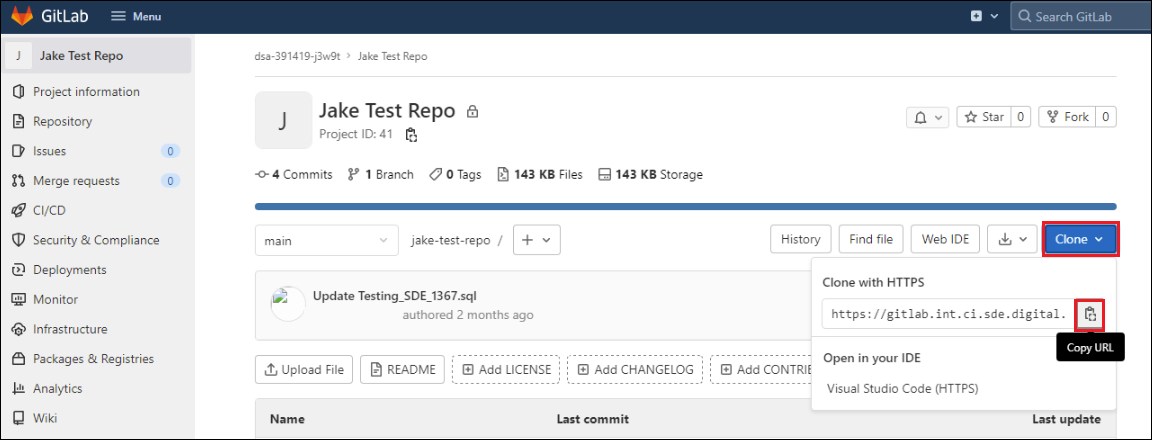The image size is (1152, 440).
Task: Click Add LICENSE button
Action: point(506,369)
